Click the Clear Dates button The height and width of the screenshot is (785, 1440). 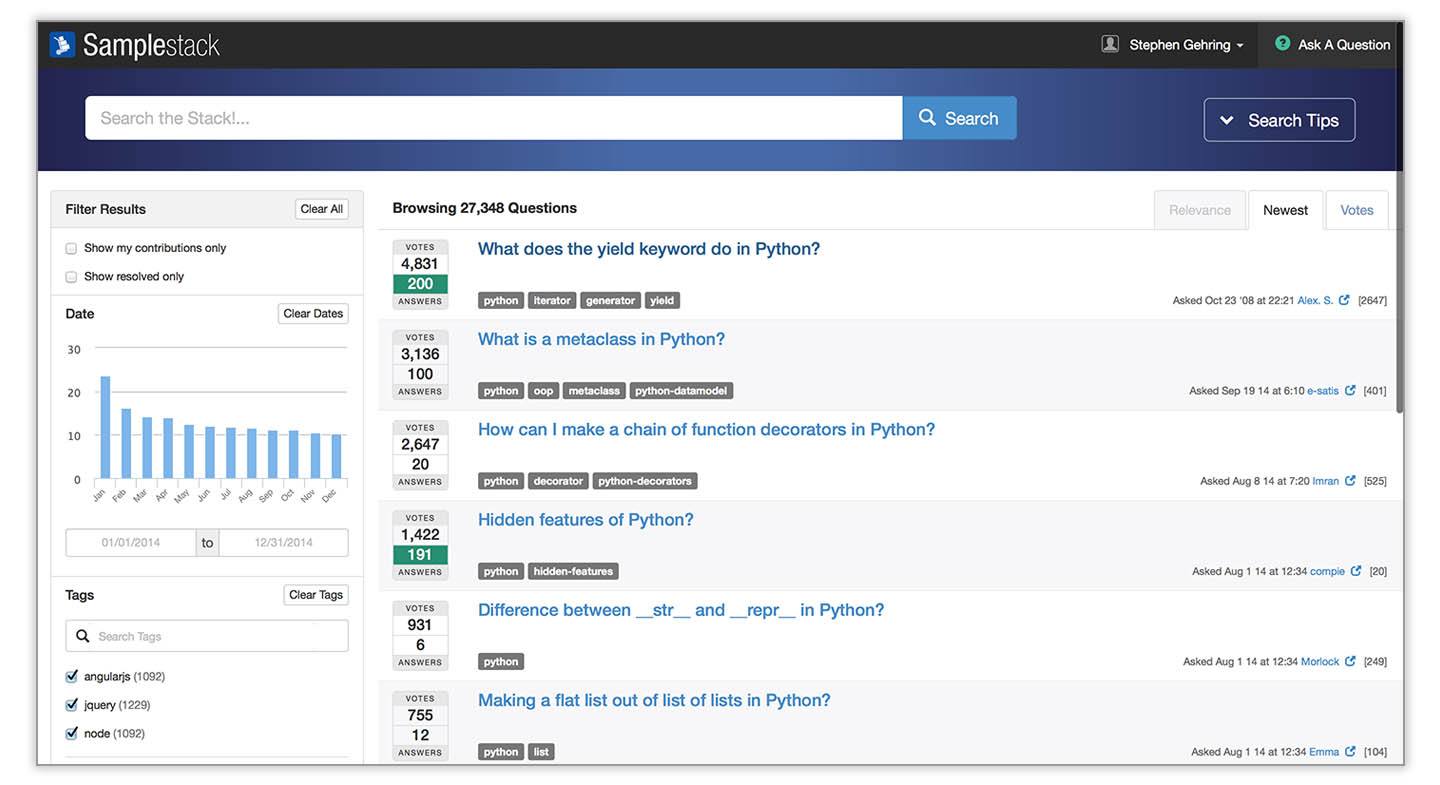(313, 314)
